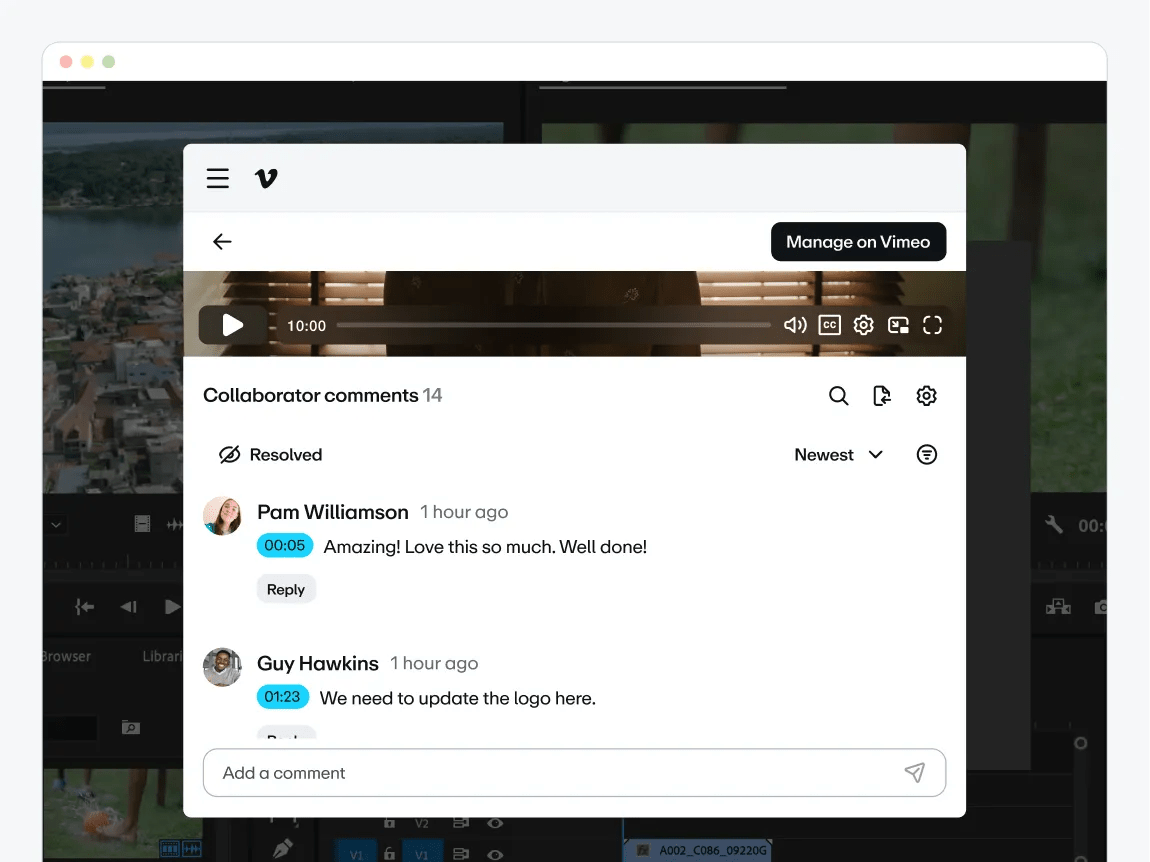Screen dimensions: 1150x862
Task: Search collaborator comments
Action: pos(838,396)
